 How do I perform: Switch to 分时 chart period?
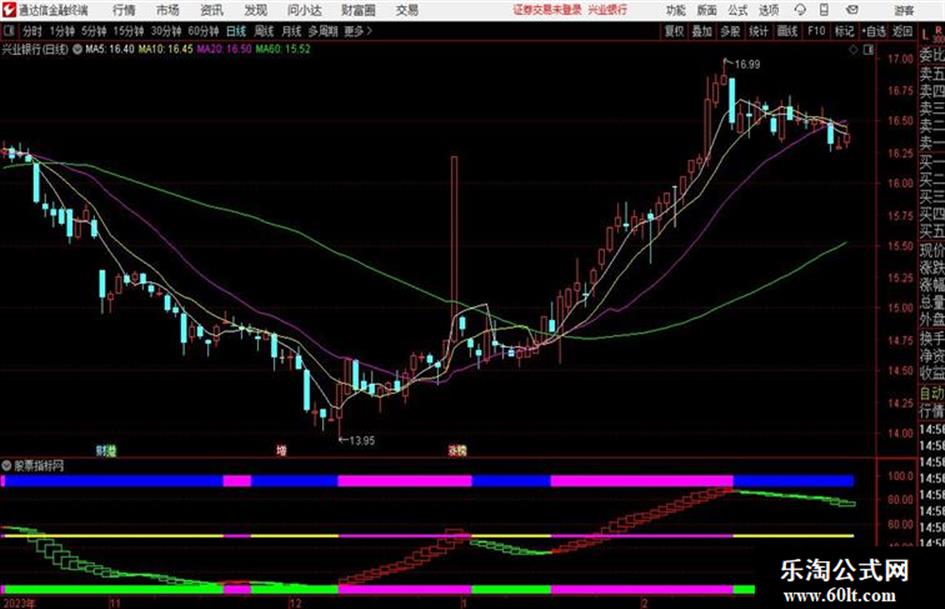pos(33,31)
